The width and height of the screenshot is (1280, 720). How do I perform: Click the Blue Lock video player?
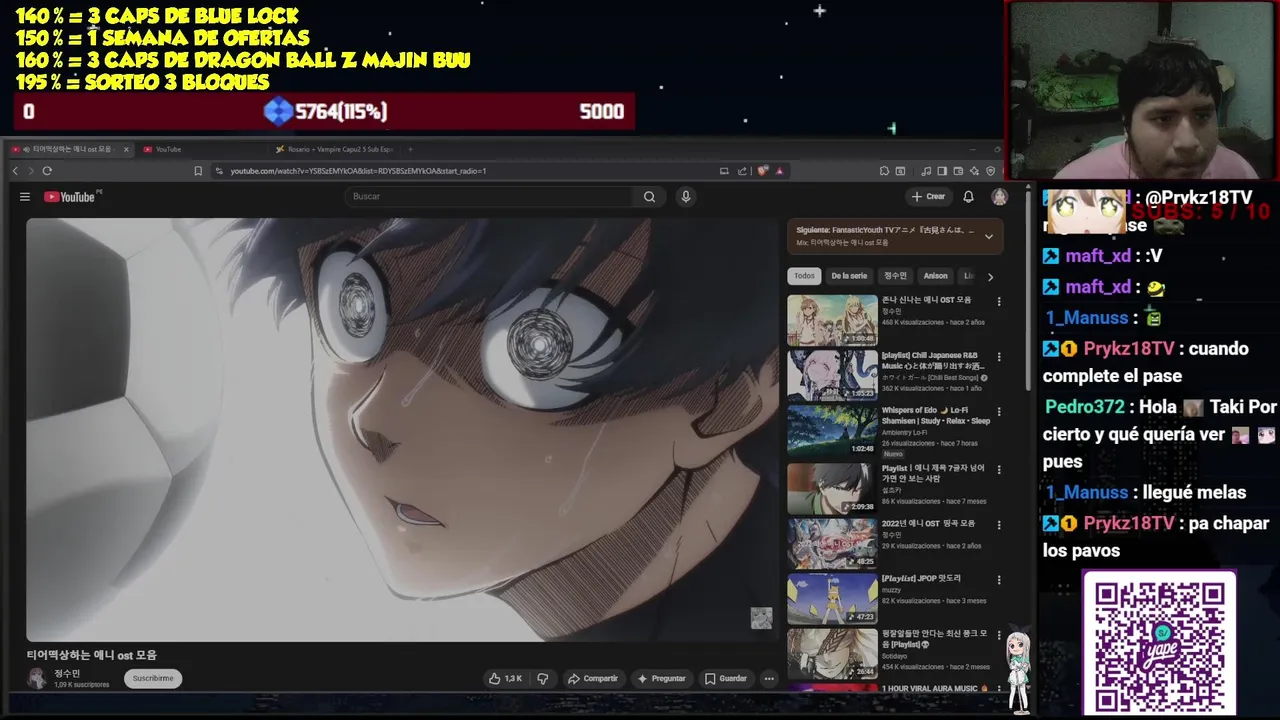click(x=402, y=429)
